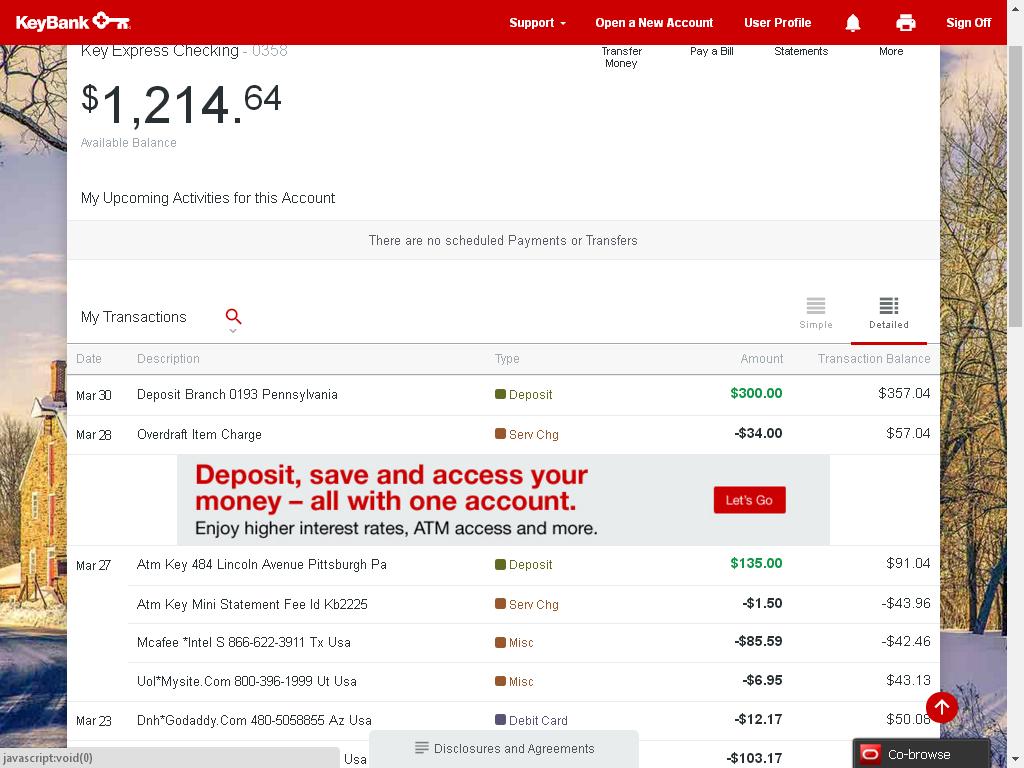Viewport: 1024px width, 768px height.
Task: Click the -$12.17 amount
Action: point(758,719)
